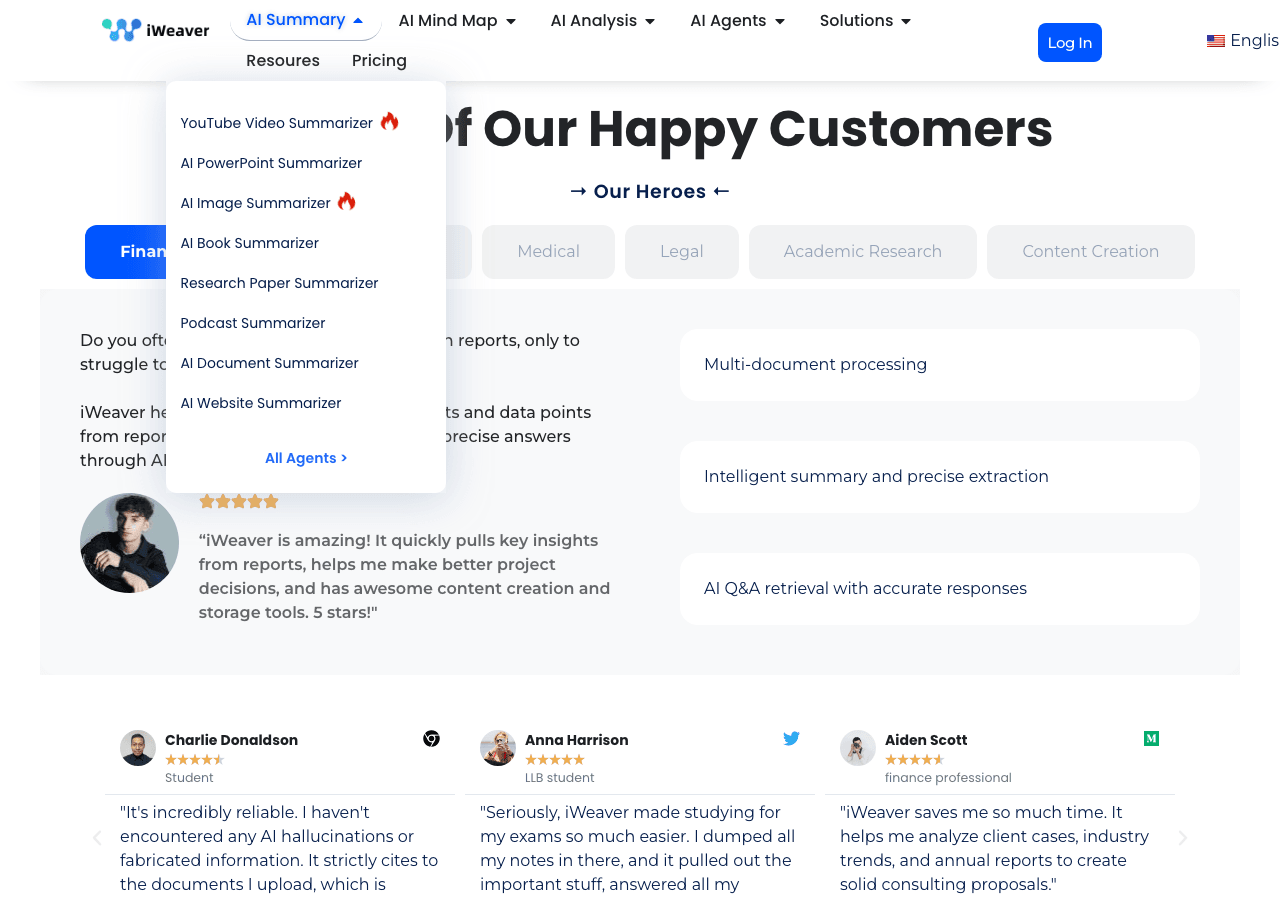Screen dimensions: 1280x900
Task: Click the Our Heroes heading
Action: point(650,191)
